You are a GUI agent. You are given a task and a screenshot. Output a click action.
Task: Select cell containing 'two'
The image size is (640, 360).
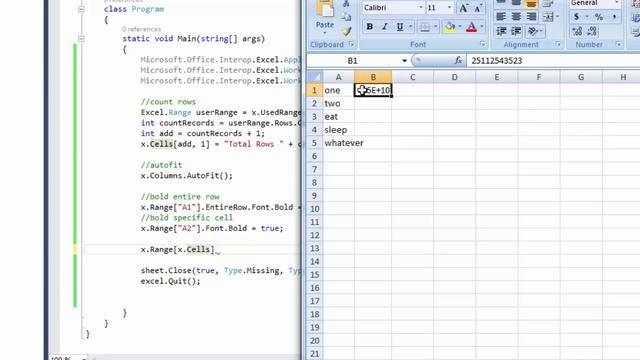(x=338, y=103)
